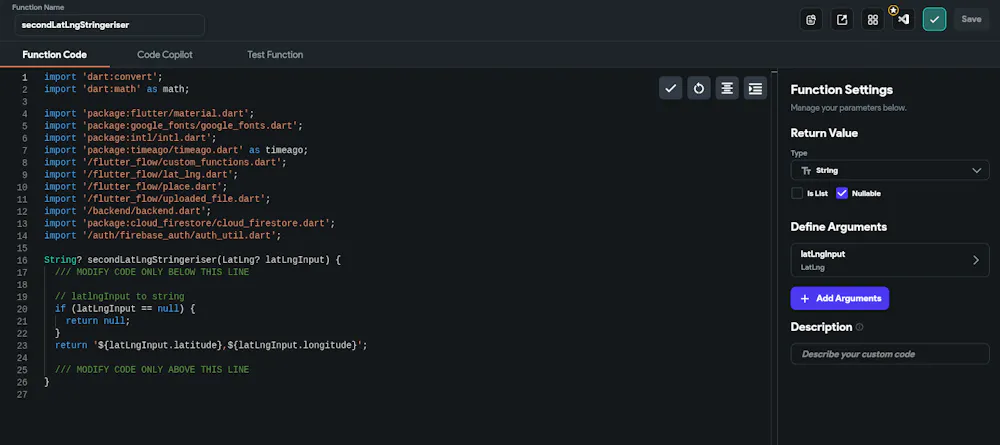Click the auth_util.dart import line

[163, 235]
